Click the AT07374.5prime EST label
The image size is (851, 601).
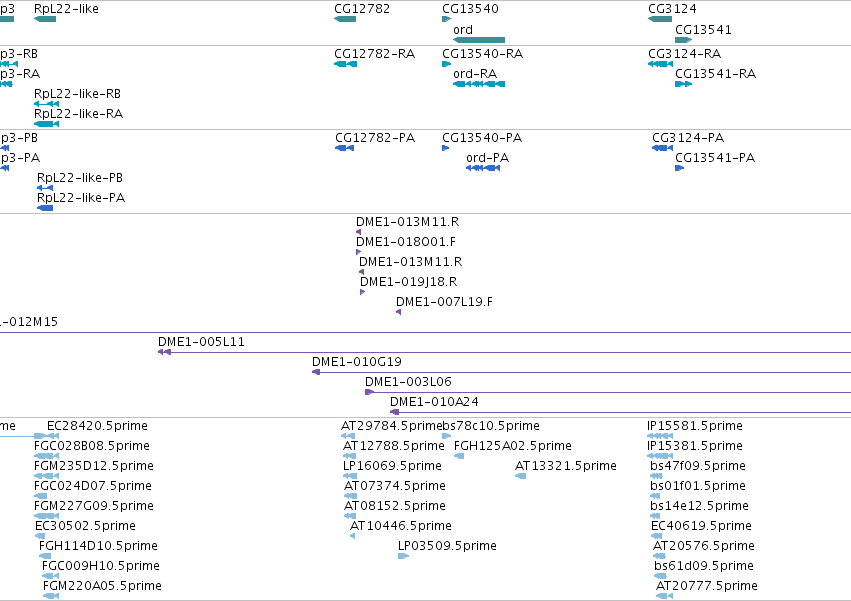coord(395,486)
